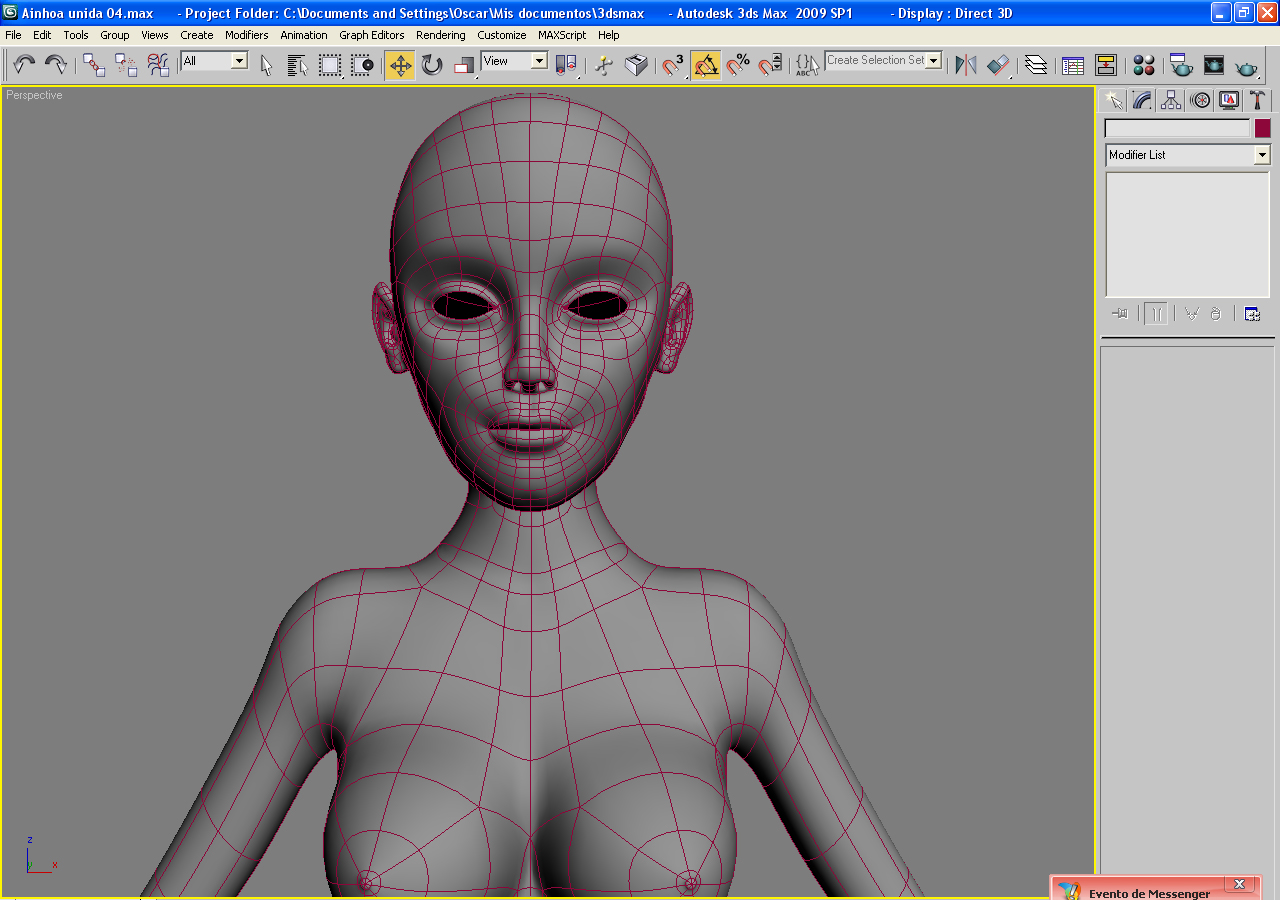Expand the Create Selection Set dropdown
1280x900 pixels.
tap(934, 60)
